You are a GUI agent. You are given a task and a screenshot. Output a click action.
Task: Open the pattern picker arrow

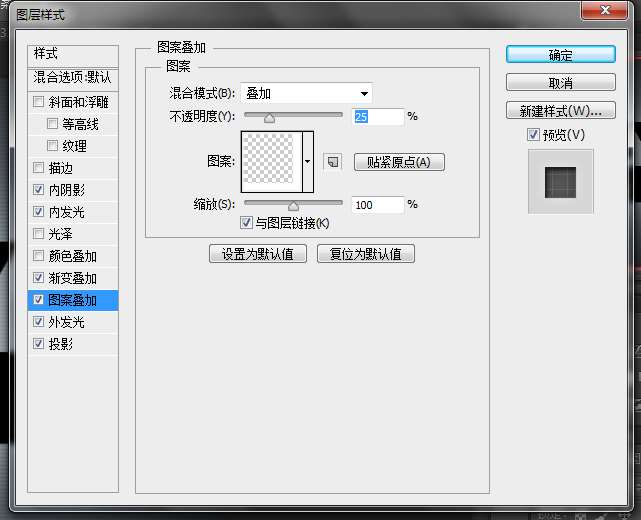point(308,162)
